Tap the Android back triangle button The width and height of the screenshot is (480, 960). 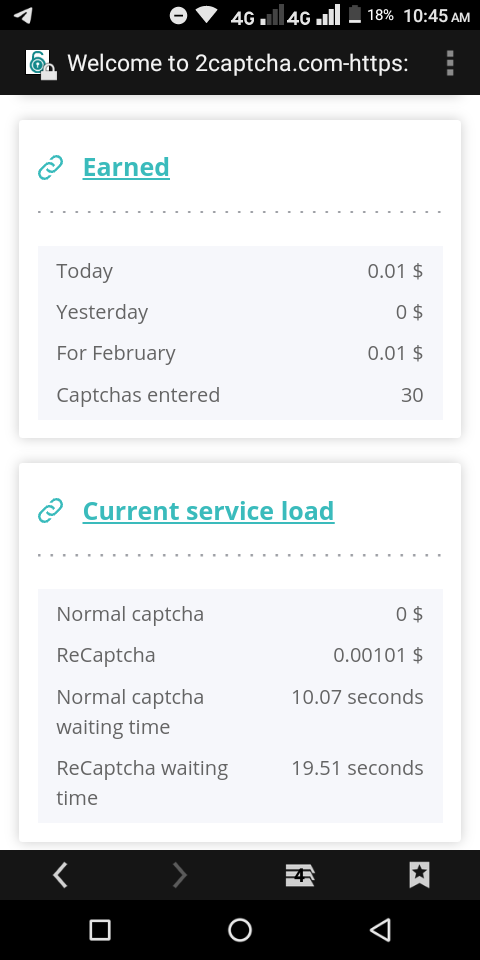pyautogui.click(x=380, y=930)
